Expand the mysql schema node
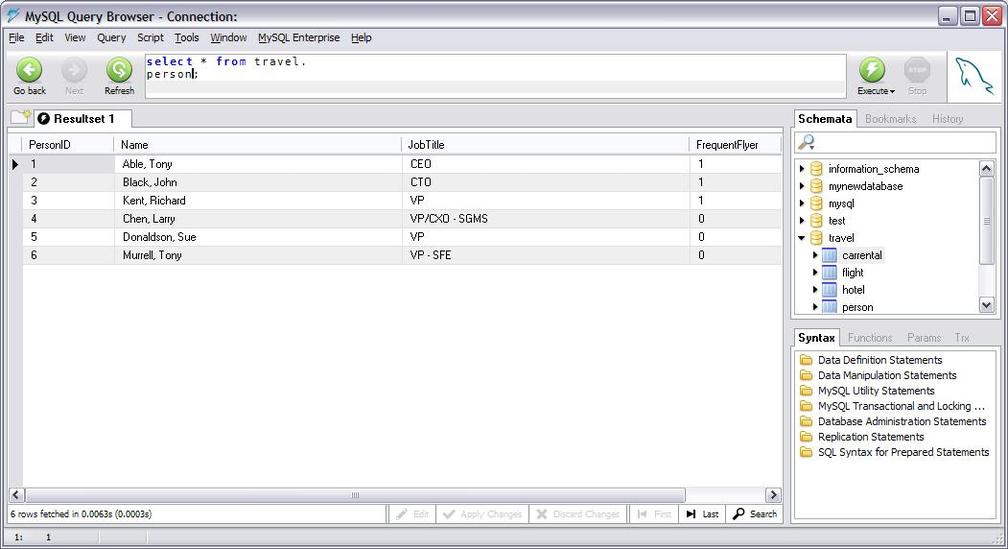 (802, 203)
